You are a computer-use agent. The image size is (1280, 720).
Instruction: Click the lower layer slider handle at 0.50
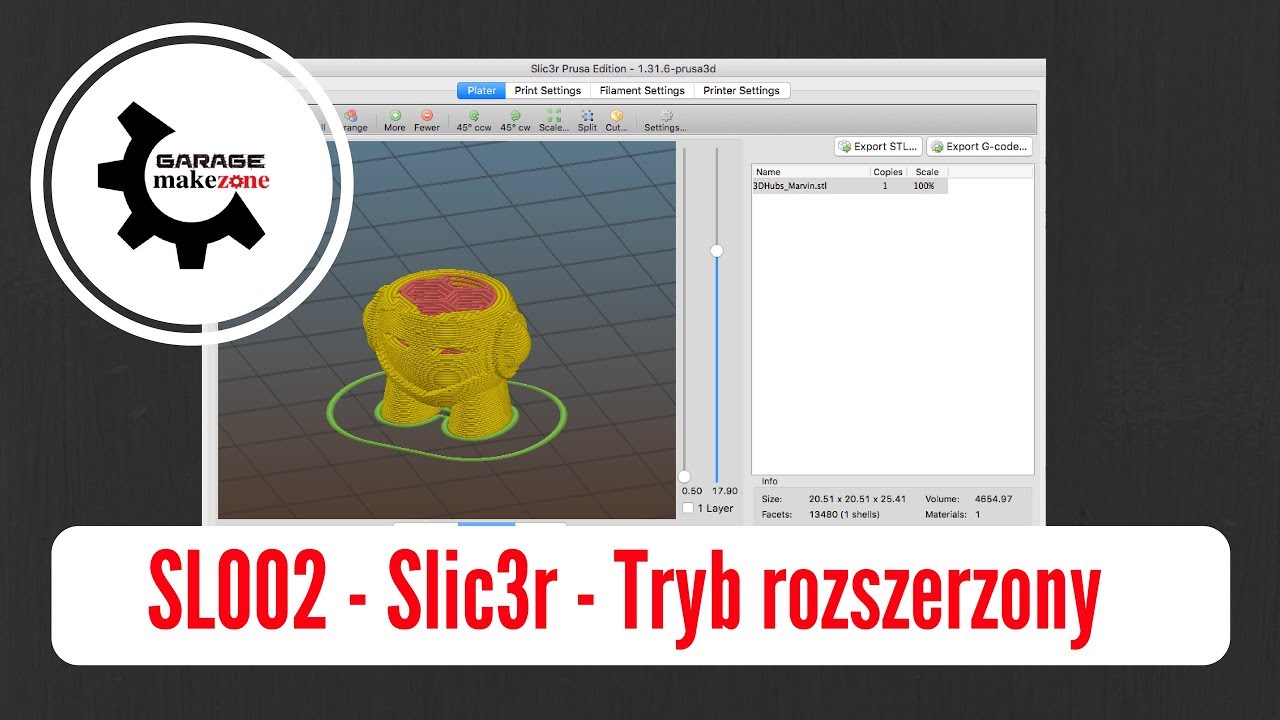(684, 477)
